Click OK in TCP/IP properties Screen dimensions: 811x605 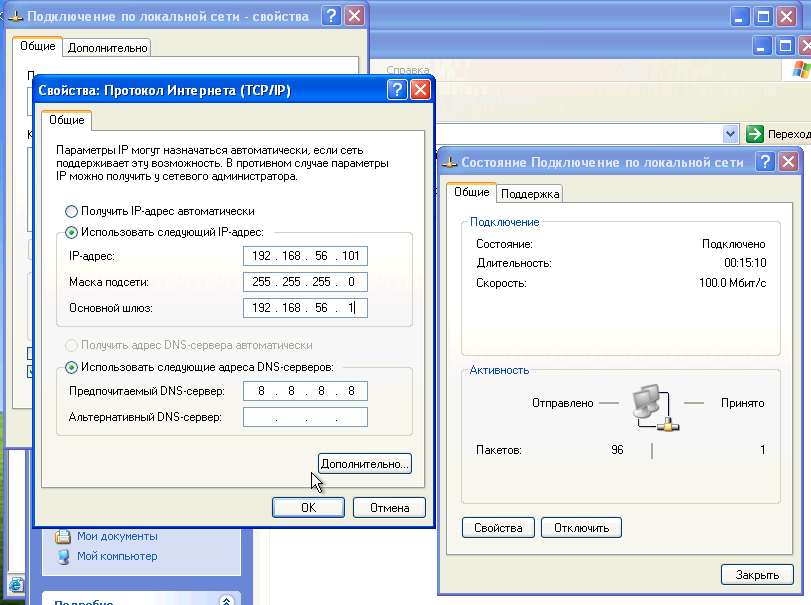coord(308,508)
